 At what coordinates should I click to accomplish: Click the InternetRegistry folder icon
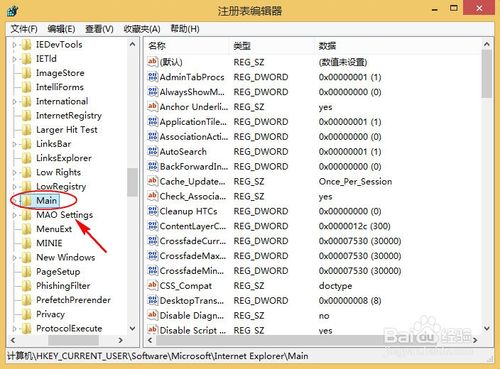pyautogui.click(x=27, y=116)
